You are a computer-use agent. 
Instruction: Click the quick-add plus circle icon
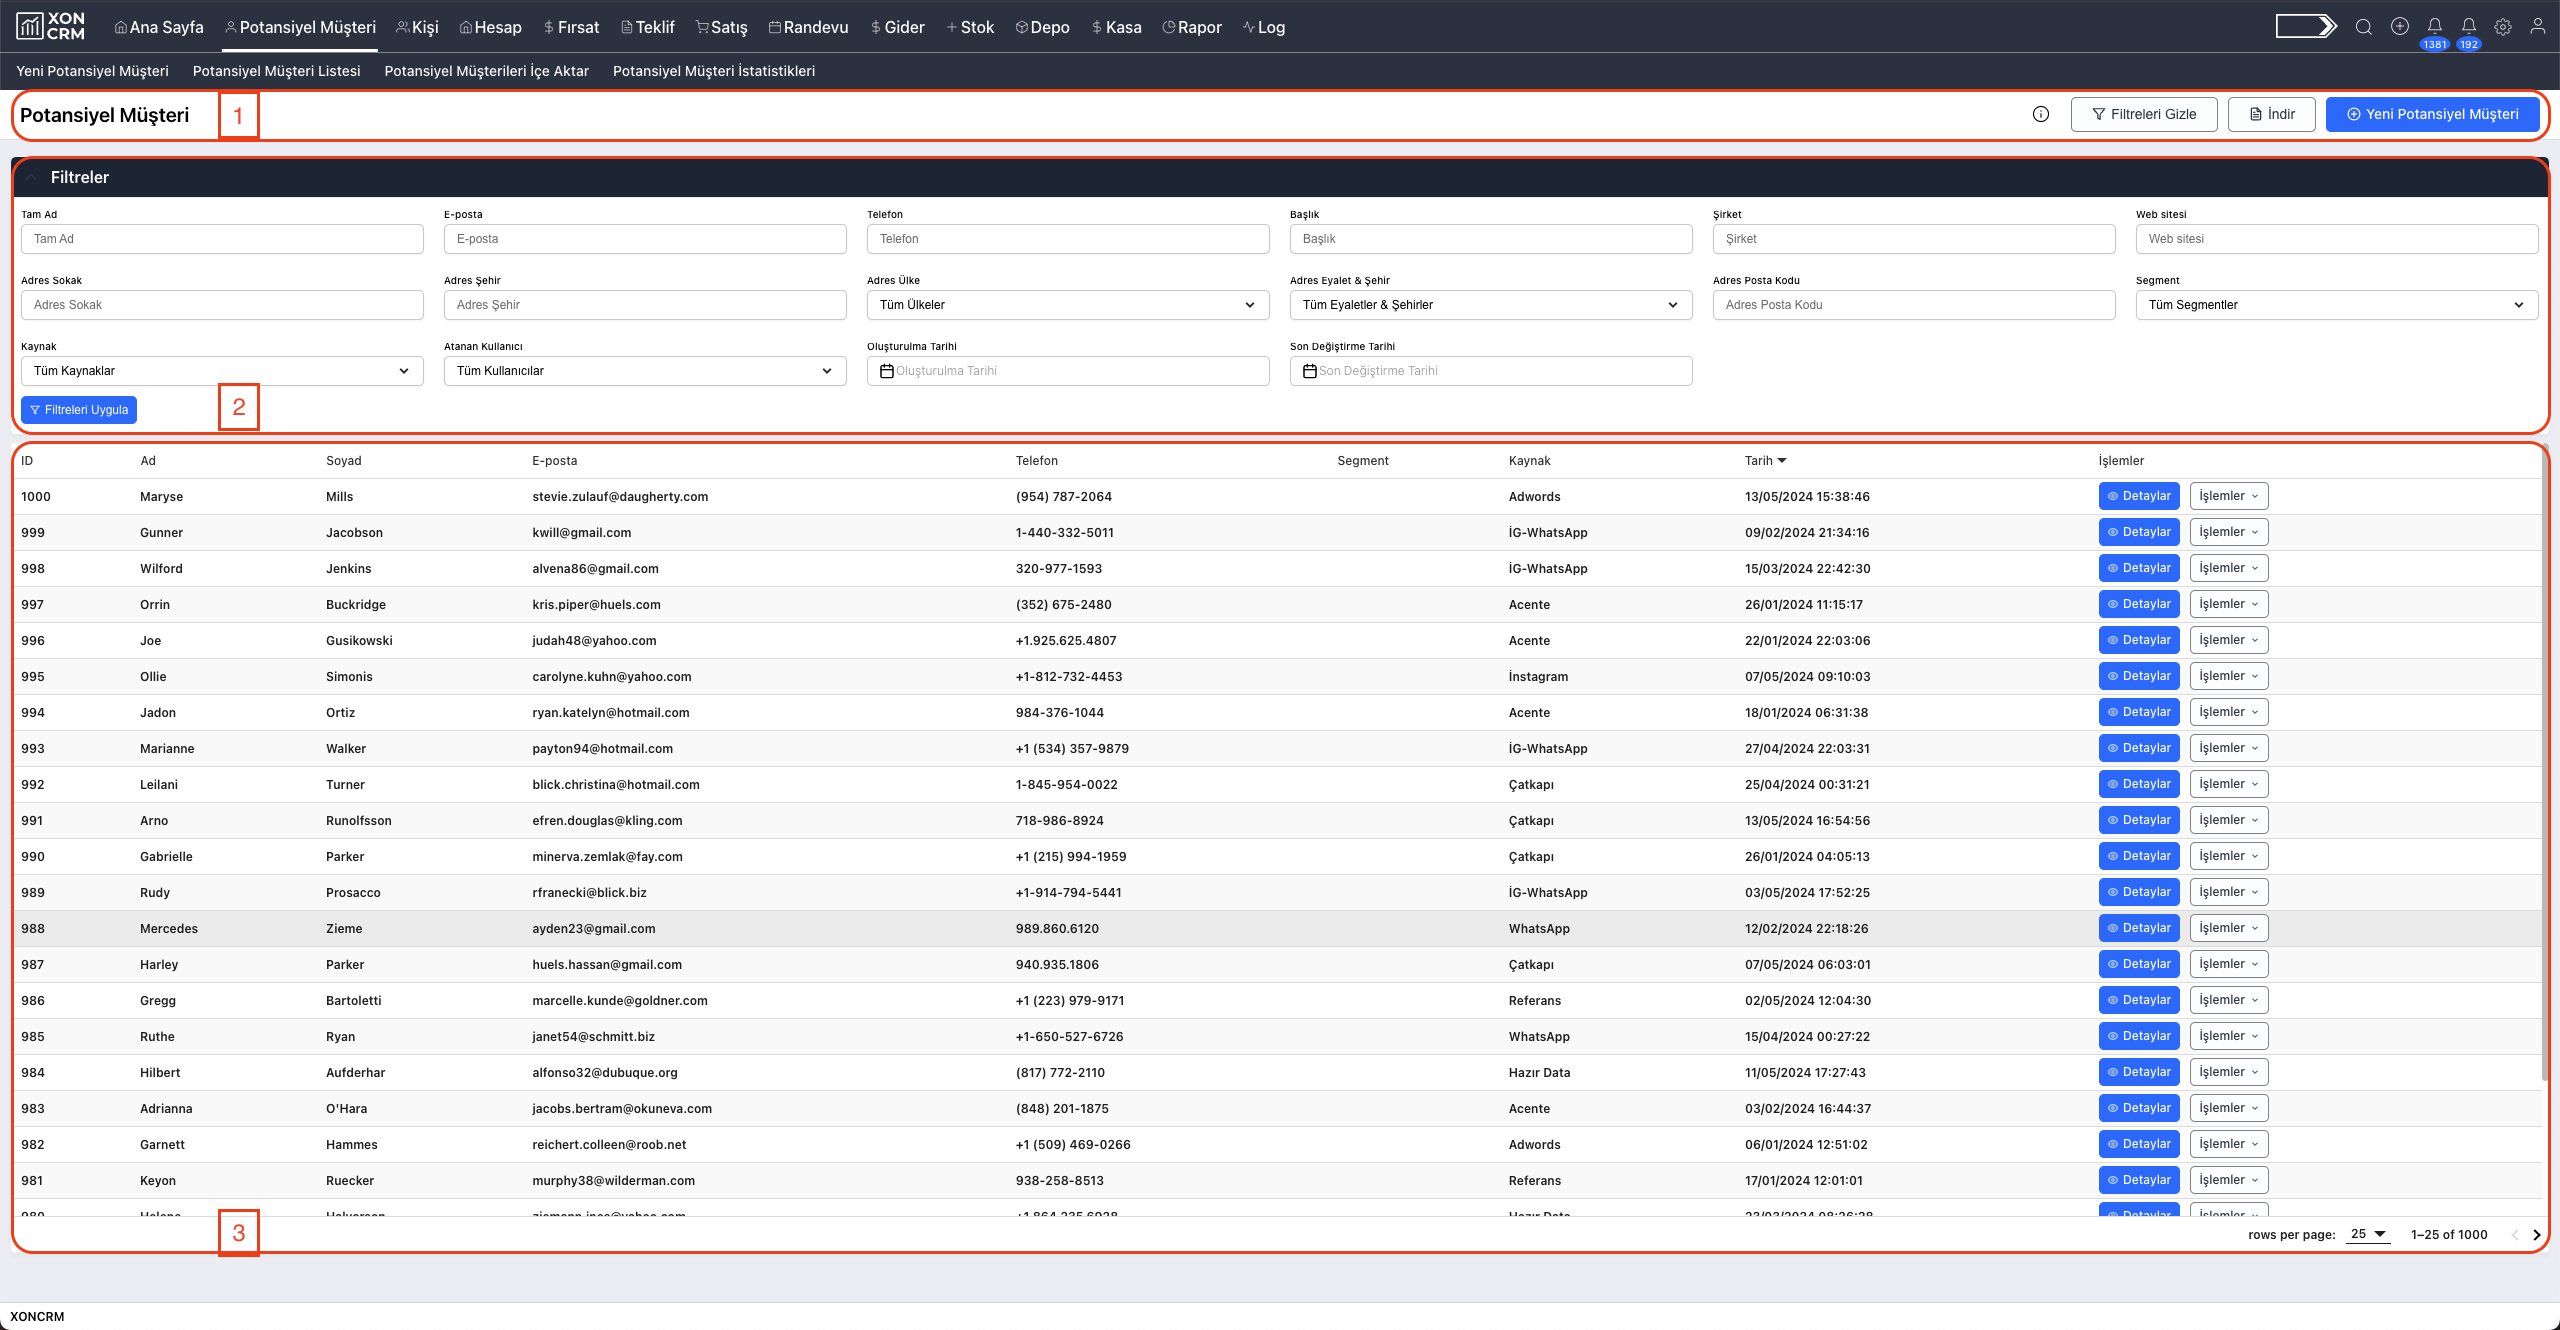(2400, 27)
